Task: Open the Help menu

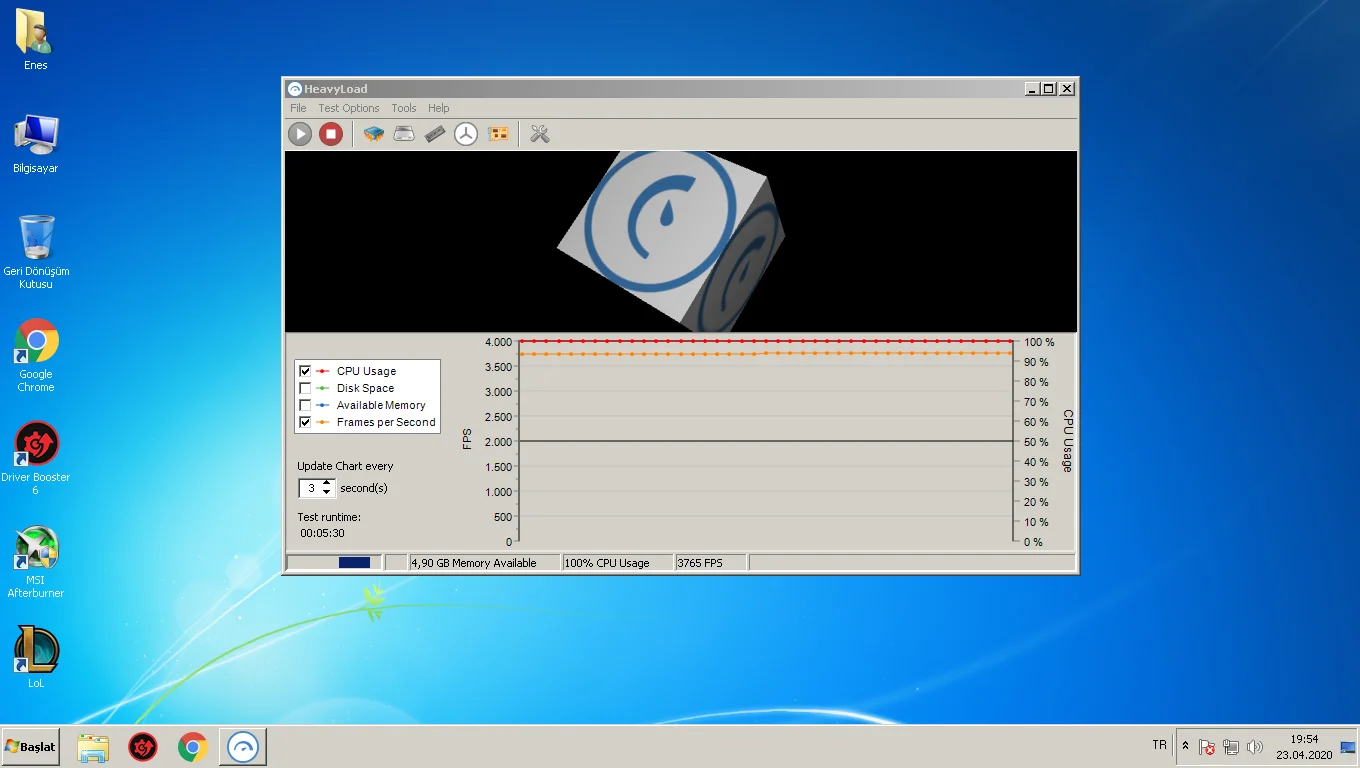Action: coord(439,108)
